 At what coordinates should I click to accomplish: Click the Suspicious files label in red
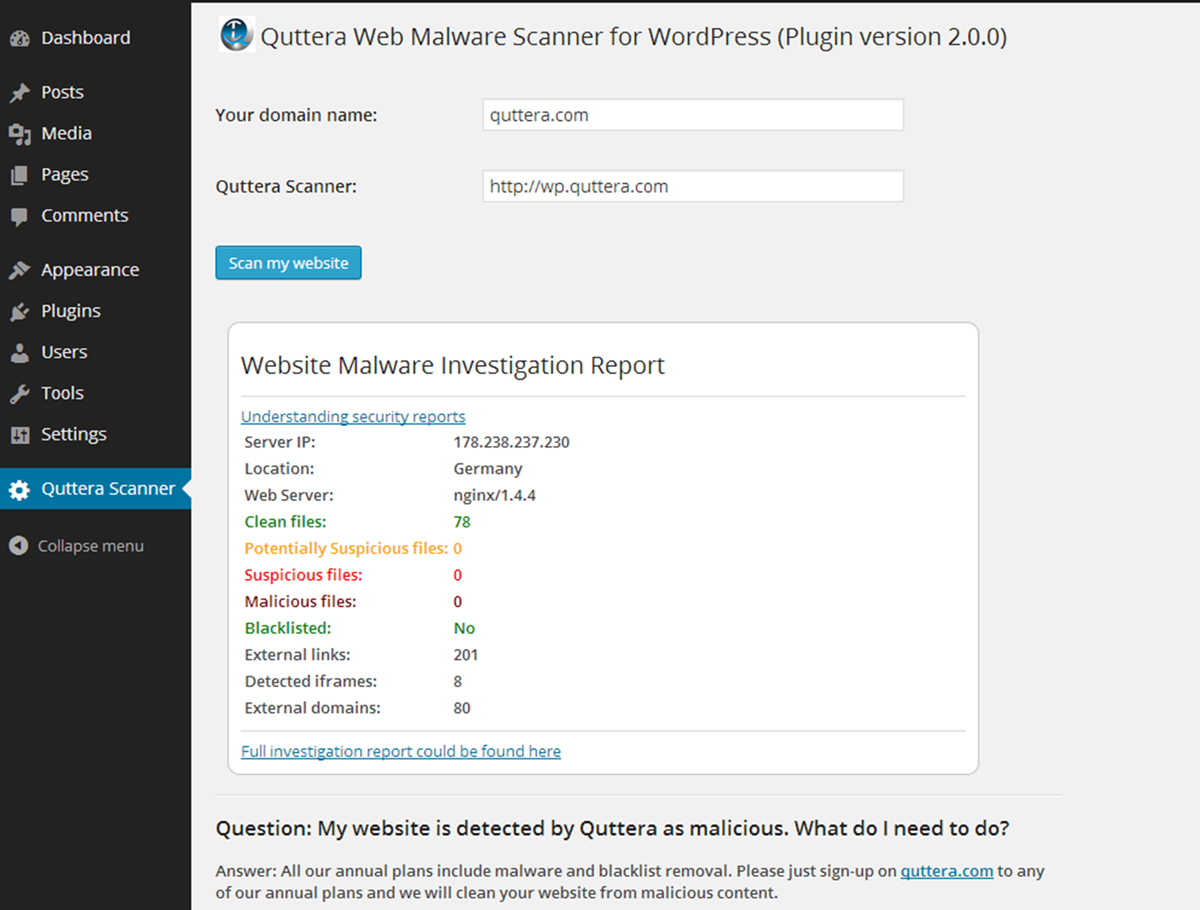(x=303, y=575)
